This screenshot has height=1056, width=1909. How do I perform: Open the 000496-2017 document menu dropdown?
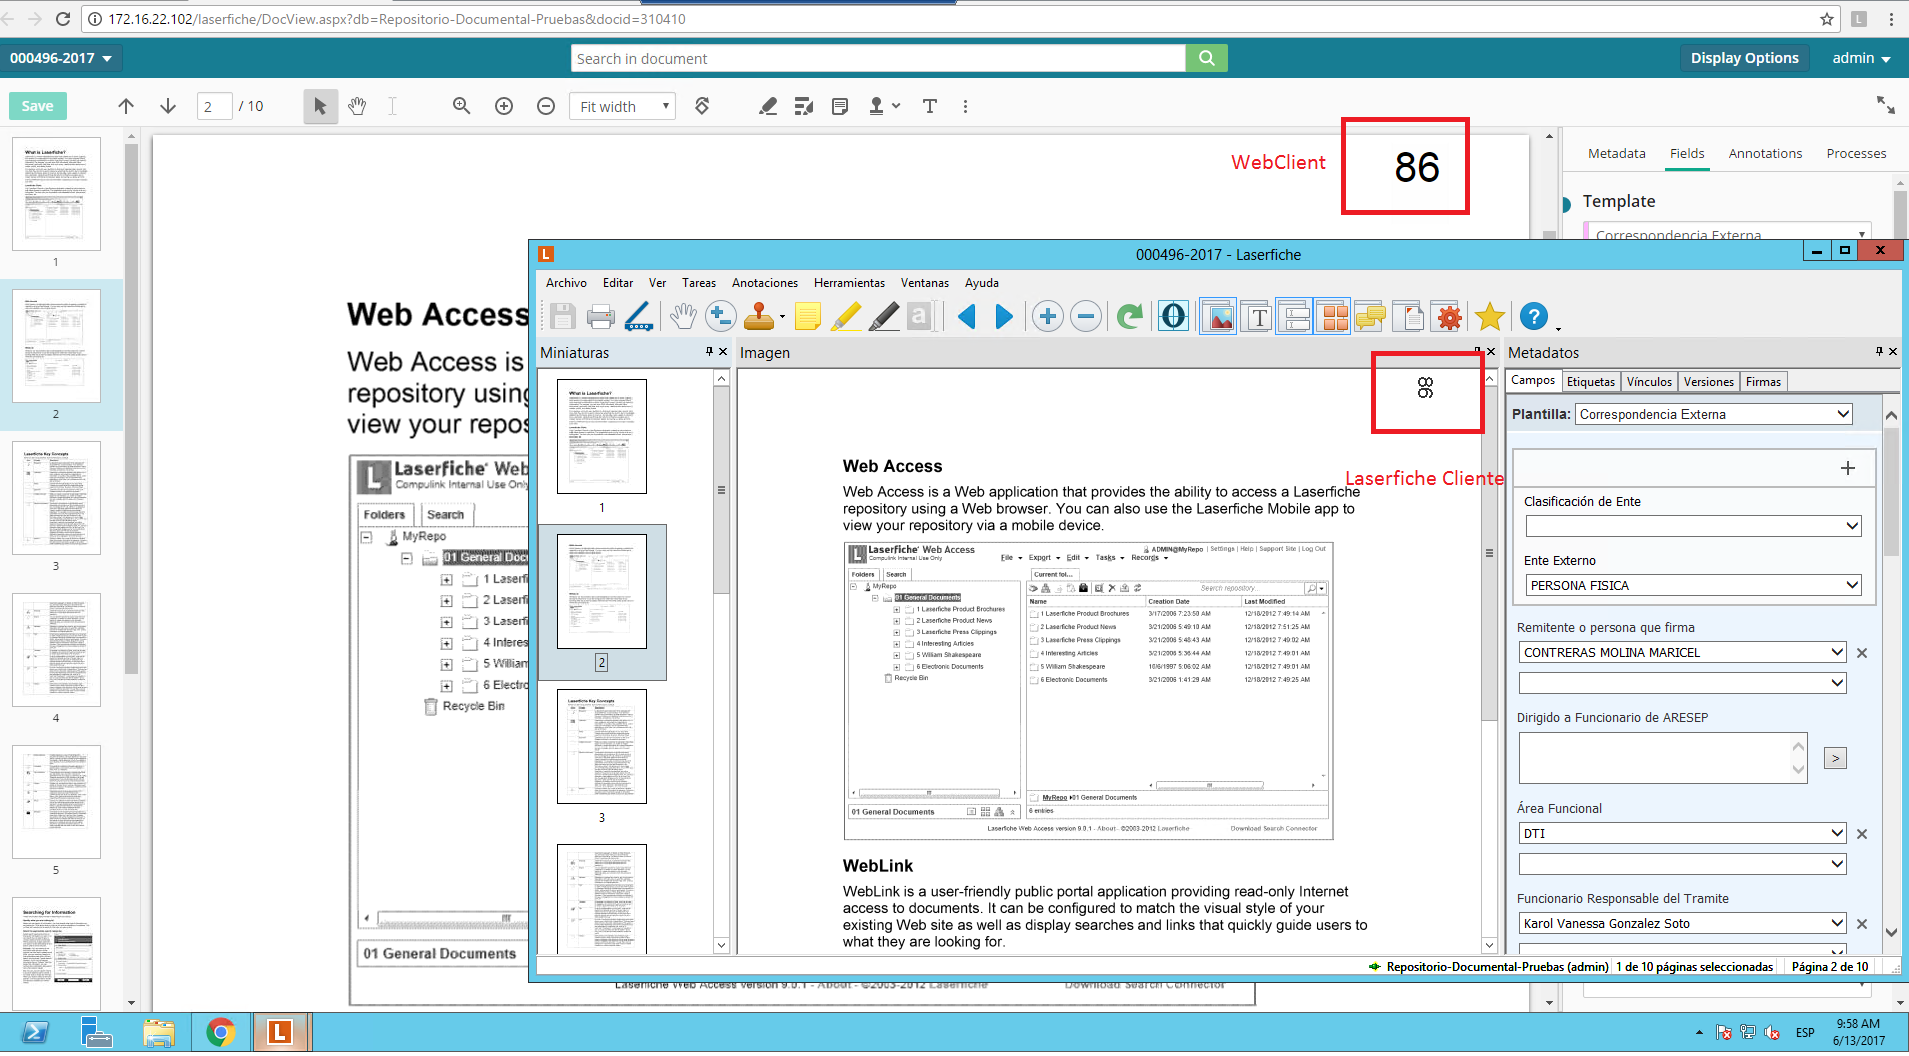pos(61,58)
